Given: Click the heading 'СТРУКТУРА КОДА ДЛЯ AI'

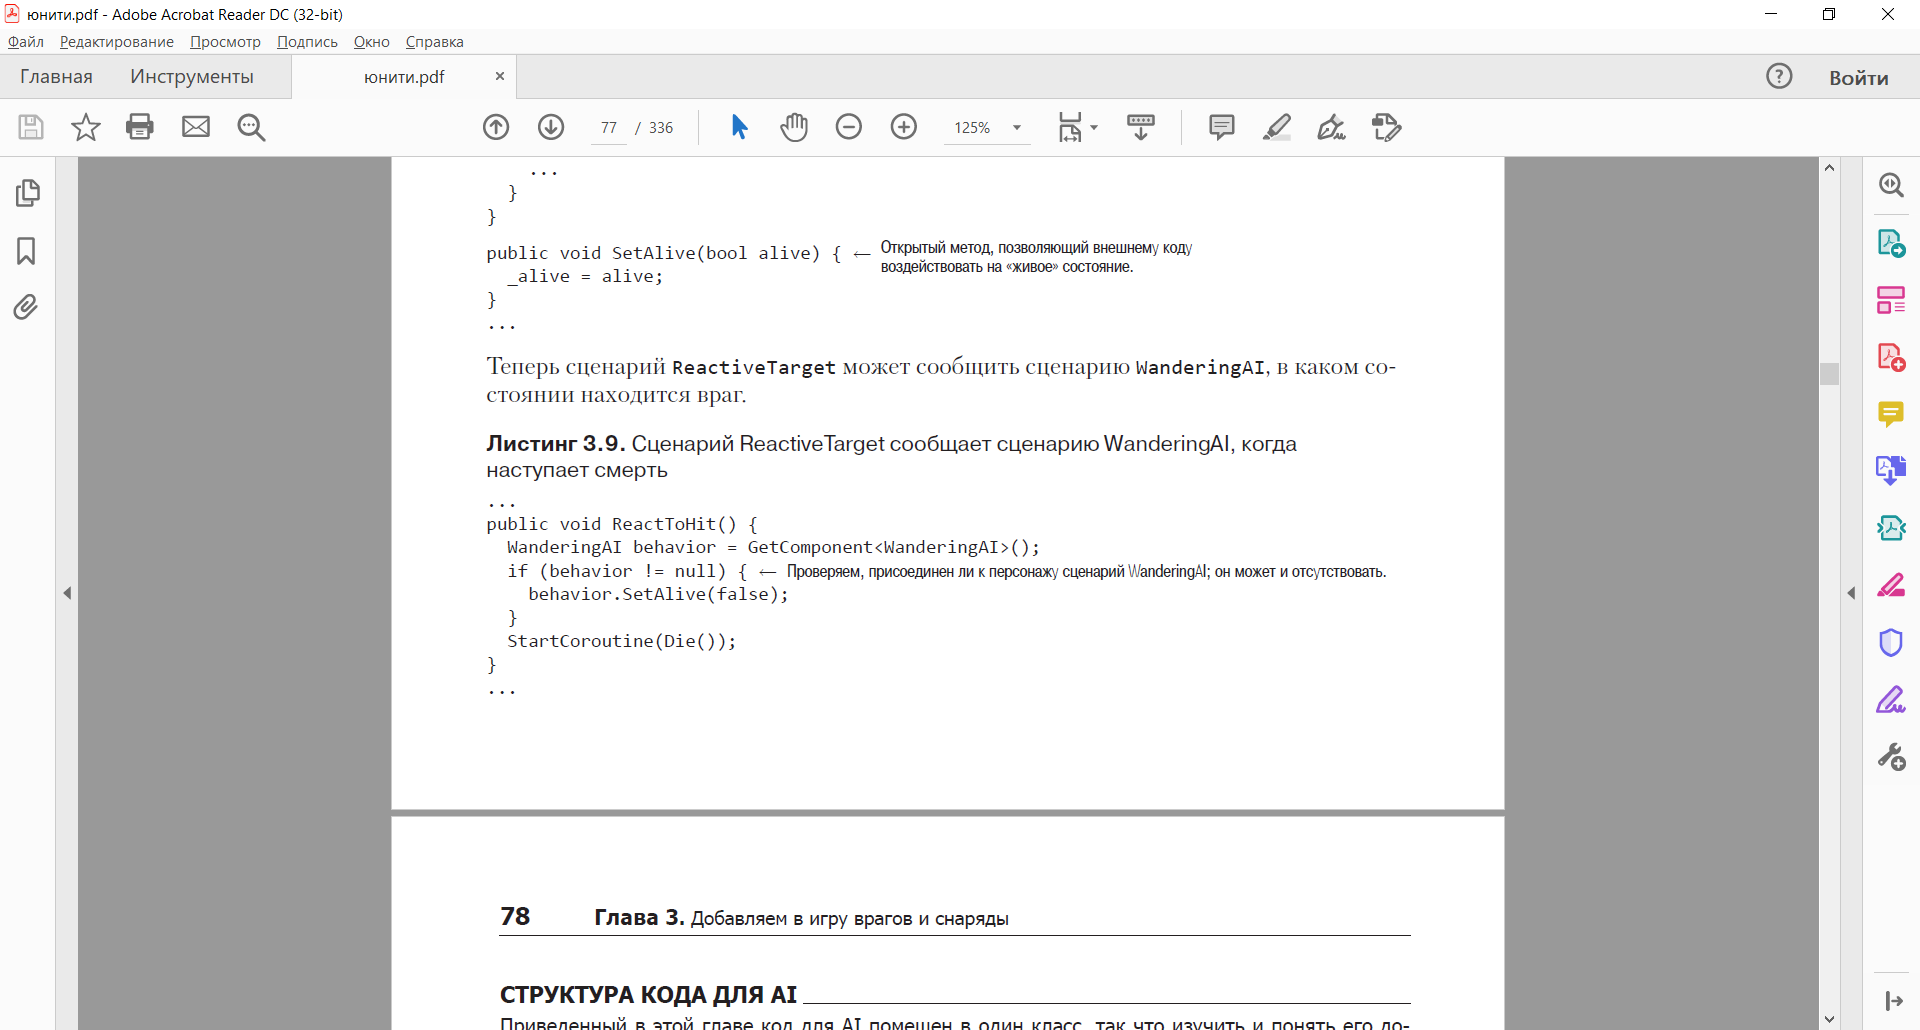Looking at the screenshot, I should [x=648, y=995].
